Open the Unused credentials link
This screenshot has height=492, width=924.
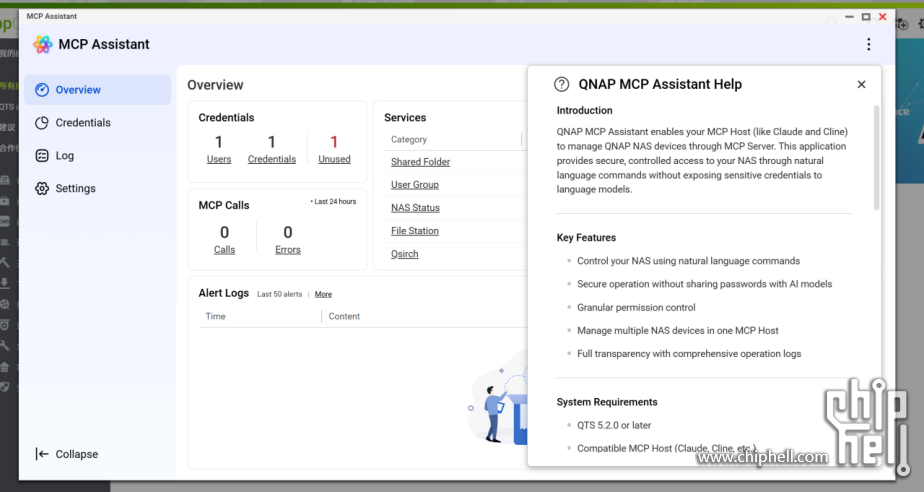click(x=334, y=159)
